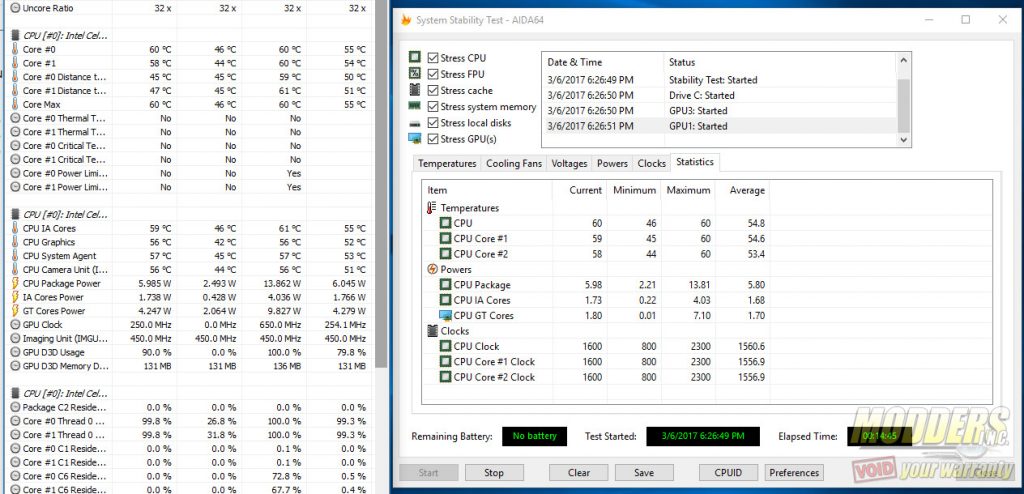The image size is (1024, 494).
Task: Select the CPU Core #2 Clock row
Action: 596,377
